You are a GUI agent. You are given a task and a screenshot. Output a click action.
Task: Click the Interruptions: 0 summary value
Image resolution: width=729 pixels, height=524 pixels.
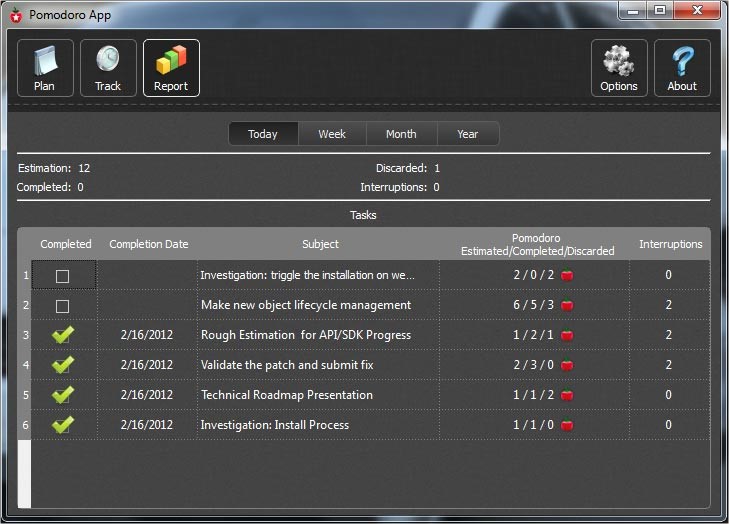point(436,187)
